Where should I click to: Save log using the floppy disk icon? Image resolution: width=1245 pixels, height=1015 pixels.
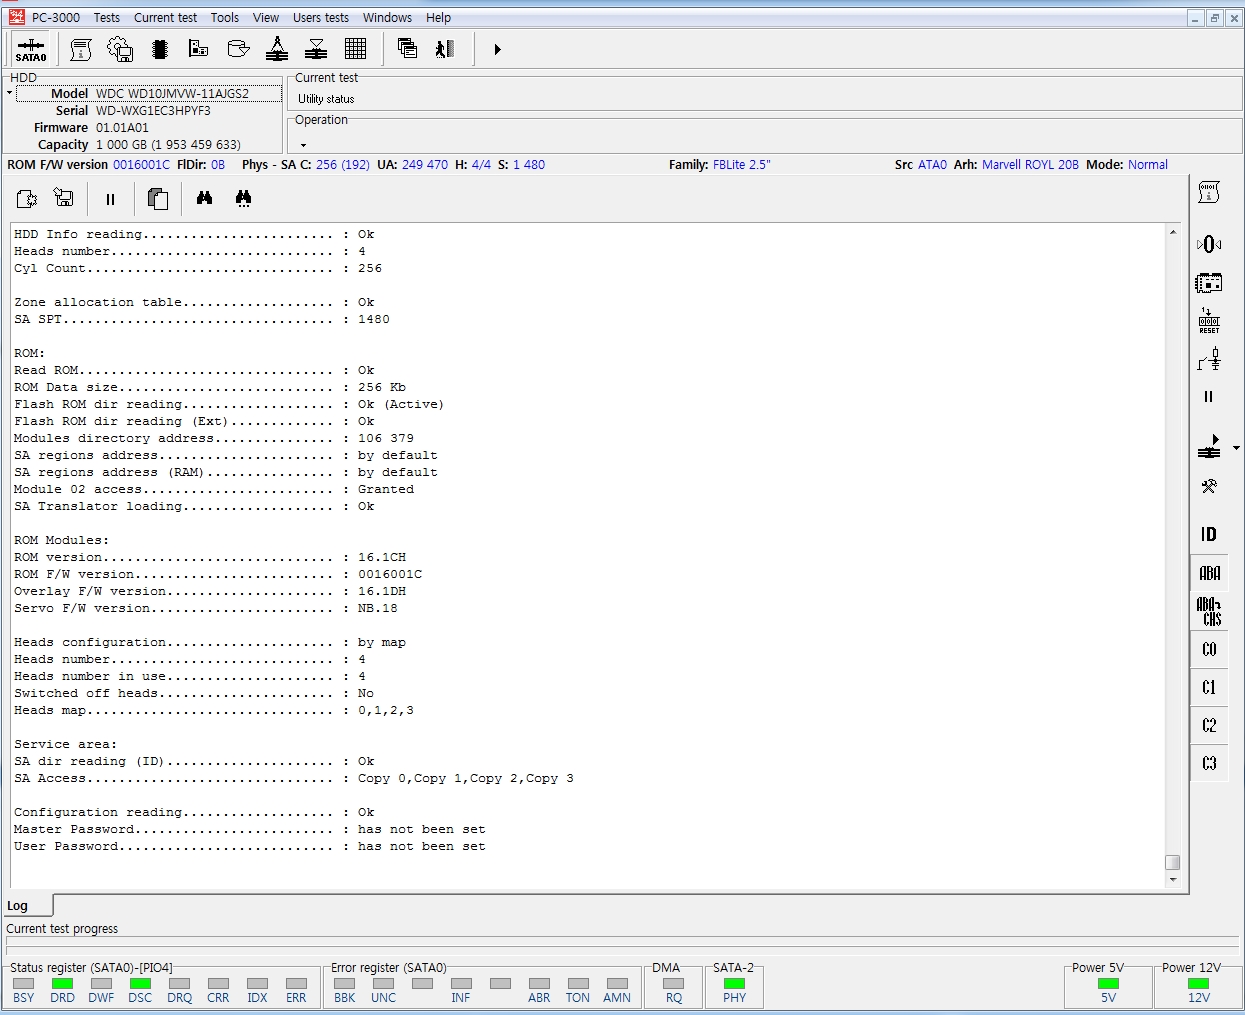click(64, 198)
